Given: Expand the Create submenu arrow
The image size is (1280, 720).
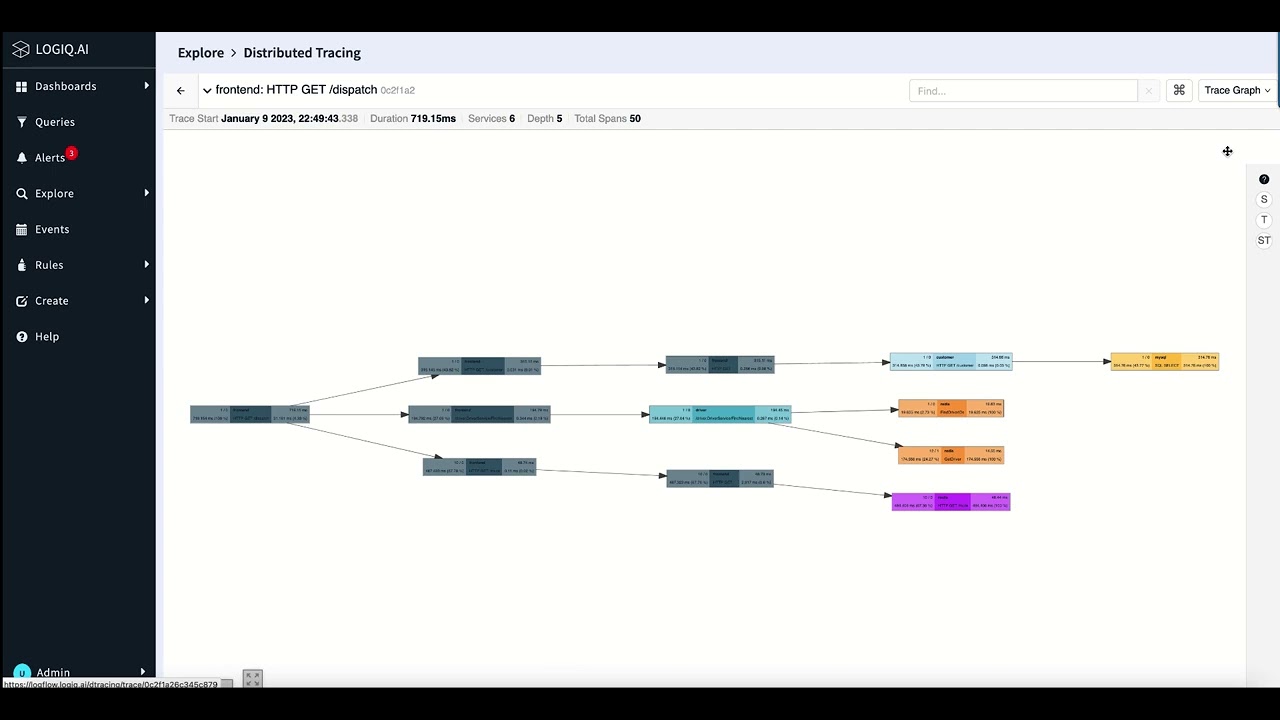Looking at the screenshot, I should (x=146, y=300).
